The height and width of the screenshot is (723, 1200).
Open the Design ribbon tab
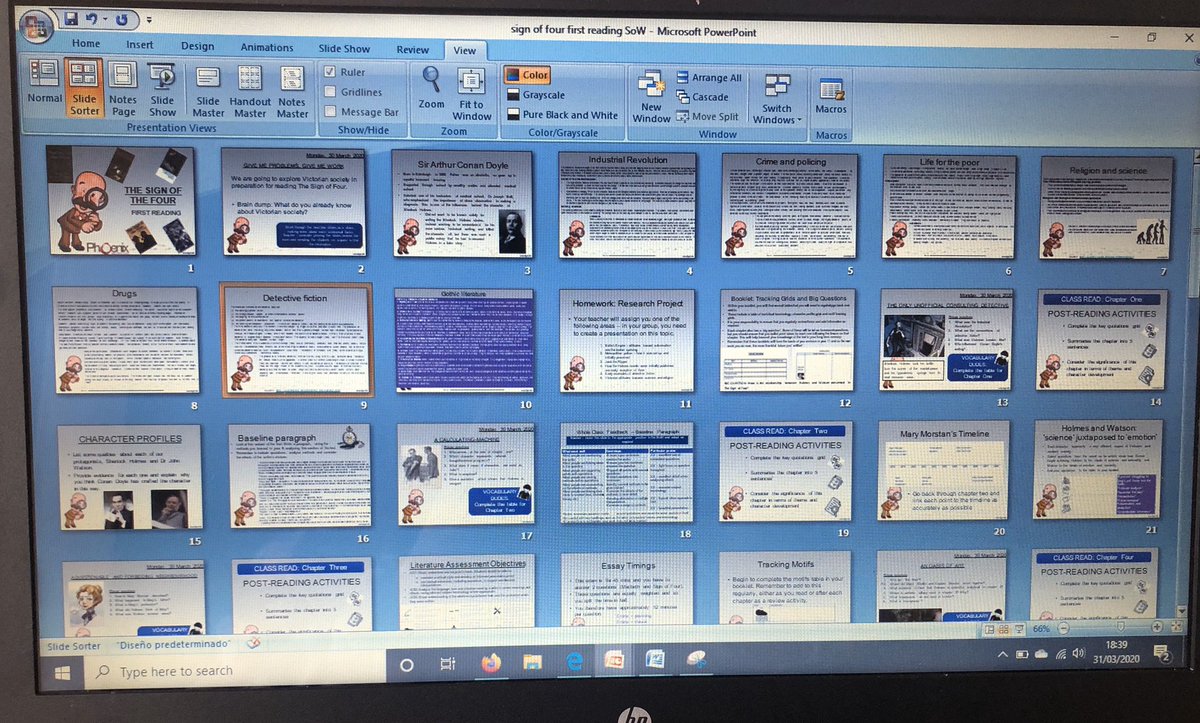(x=198, y=46)
